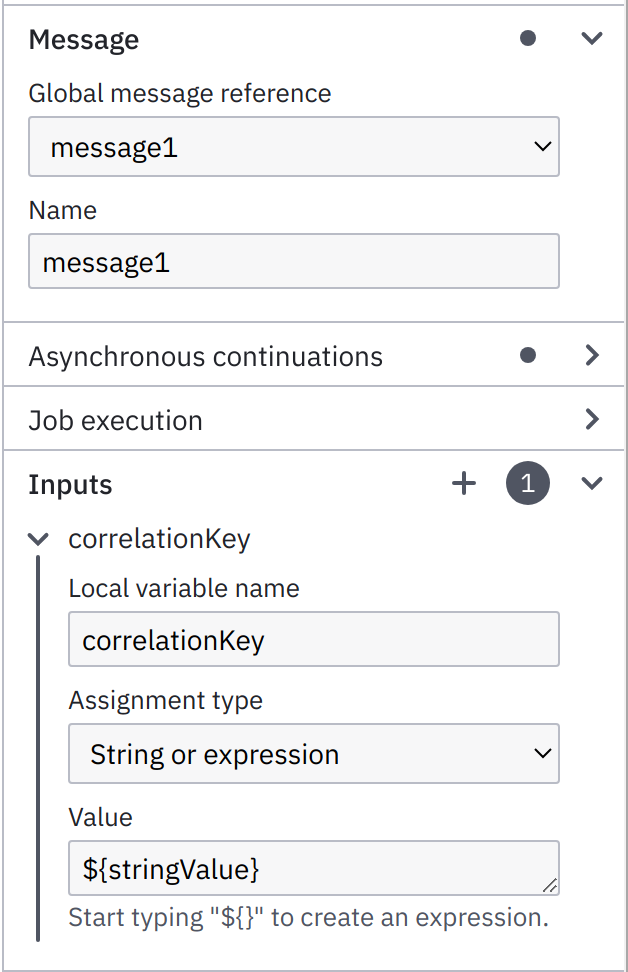Collapse the Message section chevron
Screen dimensions: 628x972
click(592, 38)
